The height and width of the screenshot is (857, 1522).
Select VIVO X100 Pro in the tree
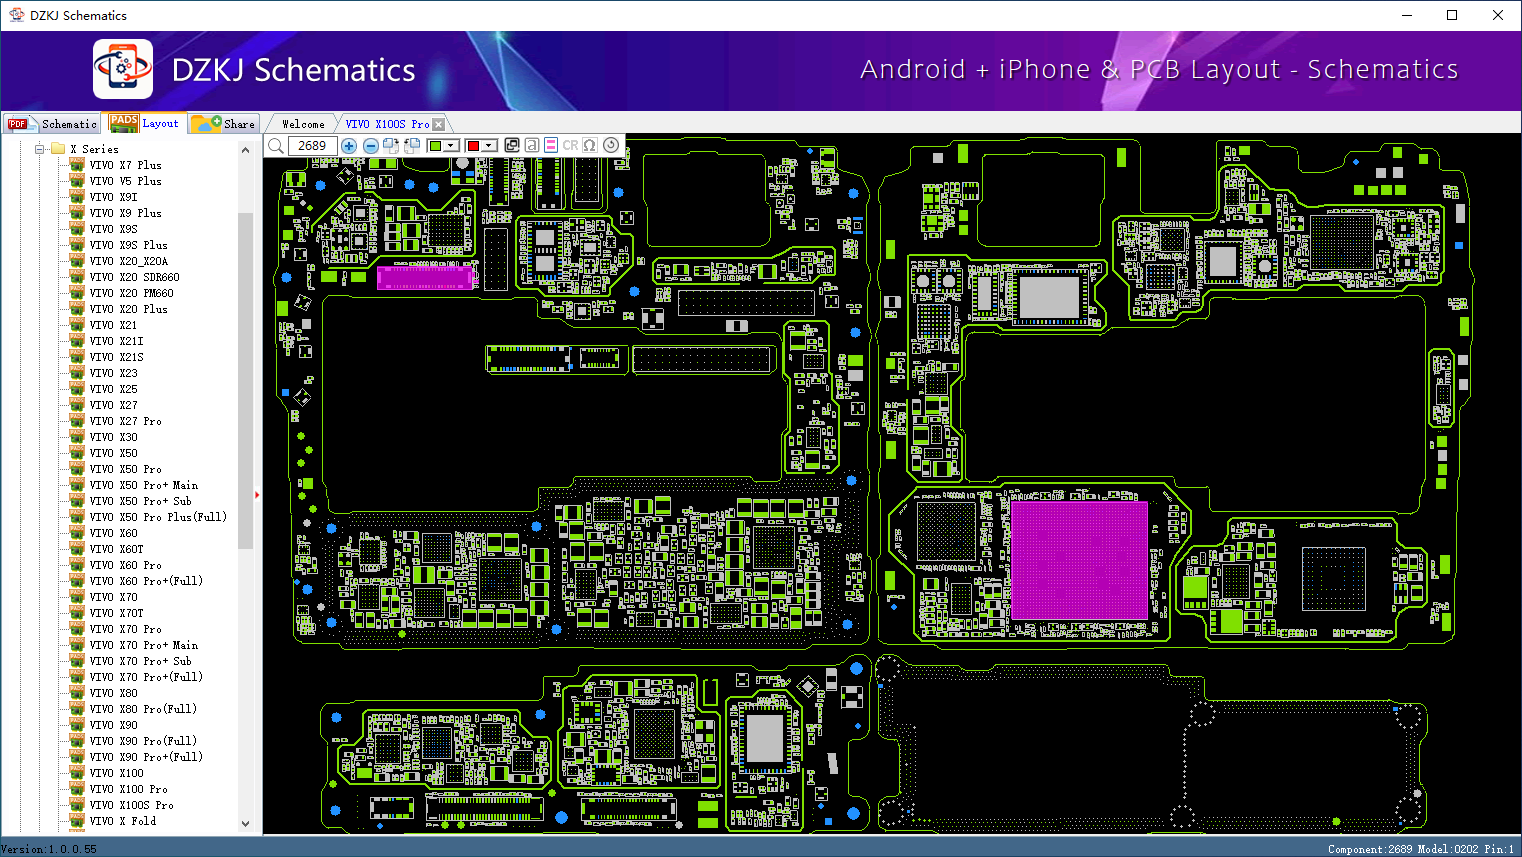(128, 789)
